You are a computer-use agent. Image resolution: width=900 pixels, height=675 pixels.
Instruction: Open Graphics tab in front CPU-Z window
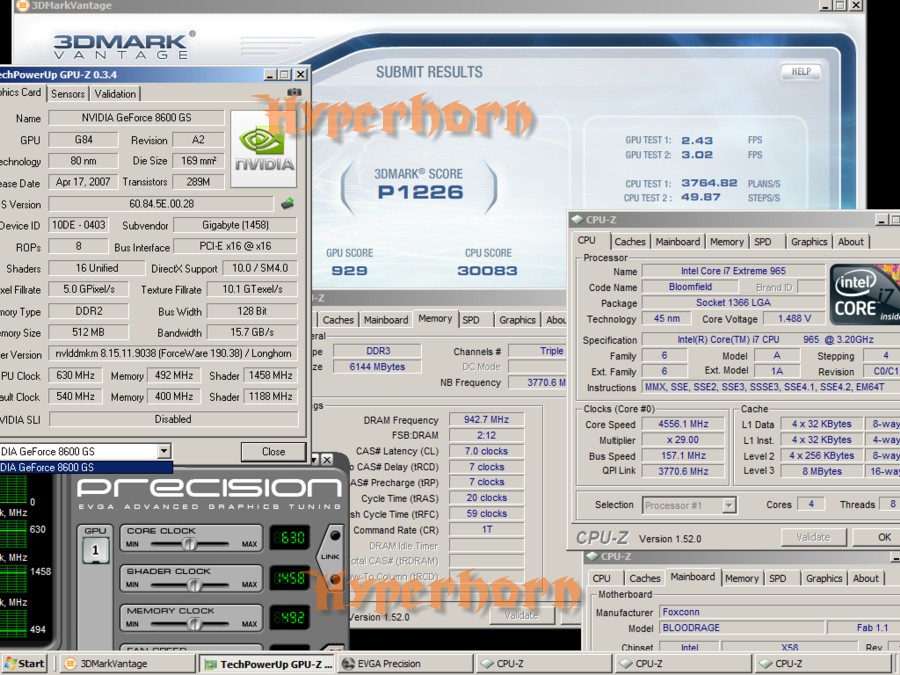click(x=809, y=242)
